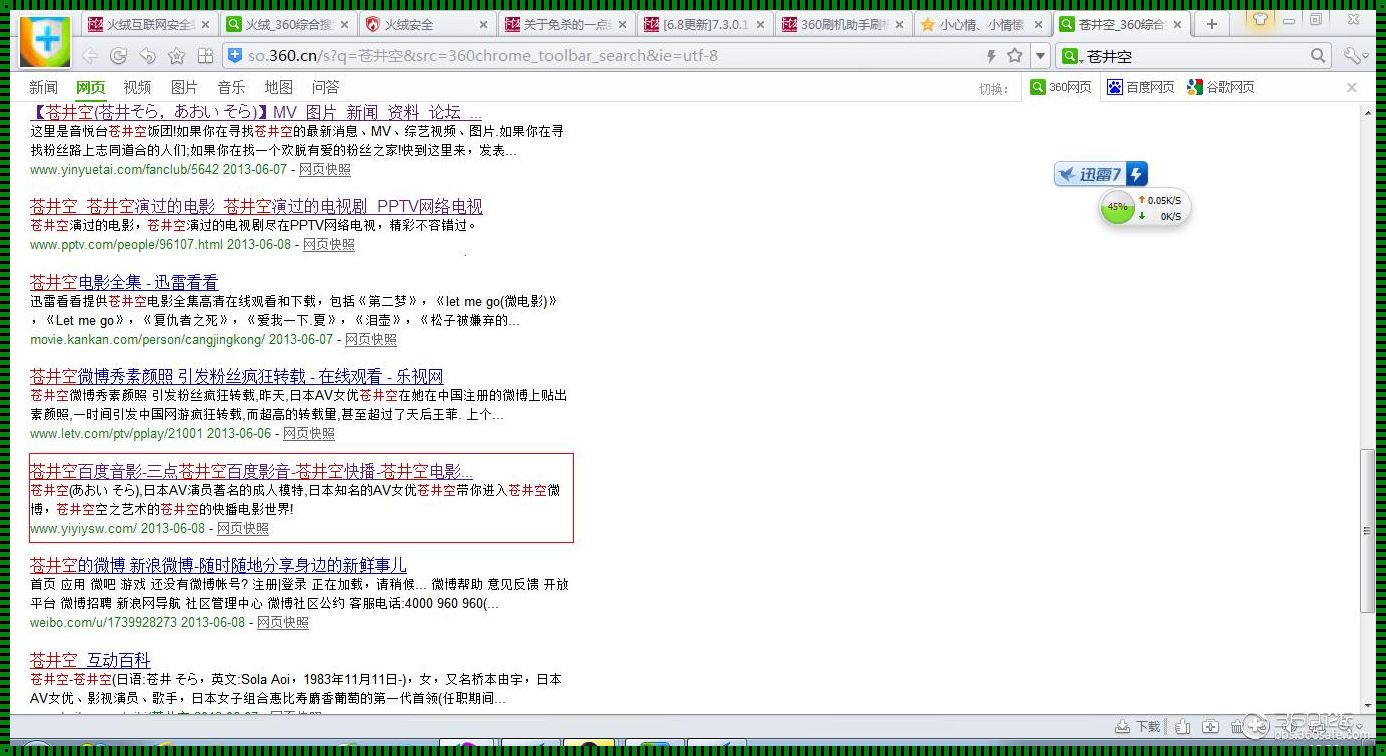1386x756 pixels.
Task: Open the 问答 search category
Action: pos(326,88)
